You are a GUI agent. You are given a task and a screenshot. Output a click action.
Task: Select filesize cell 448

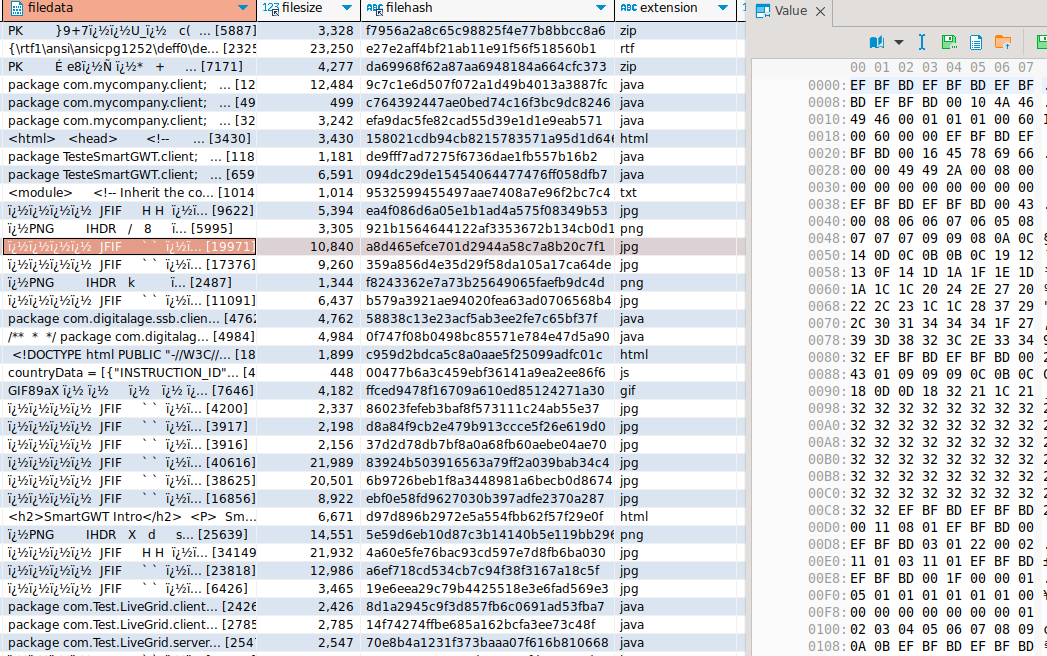click(308, 373)
